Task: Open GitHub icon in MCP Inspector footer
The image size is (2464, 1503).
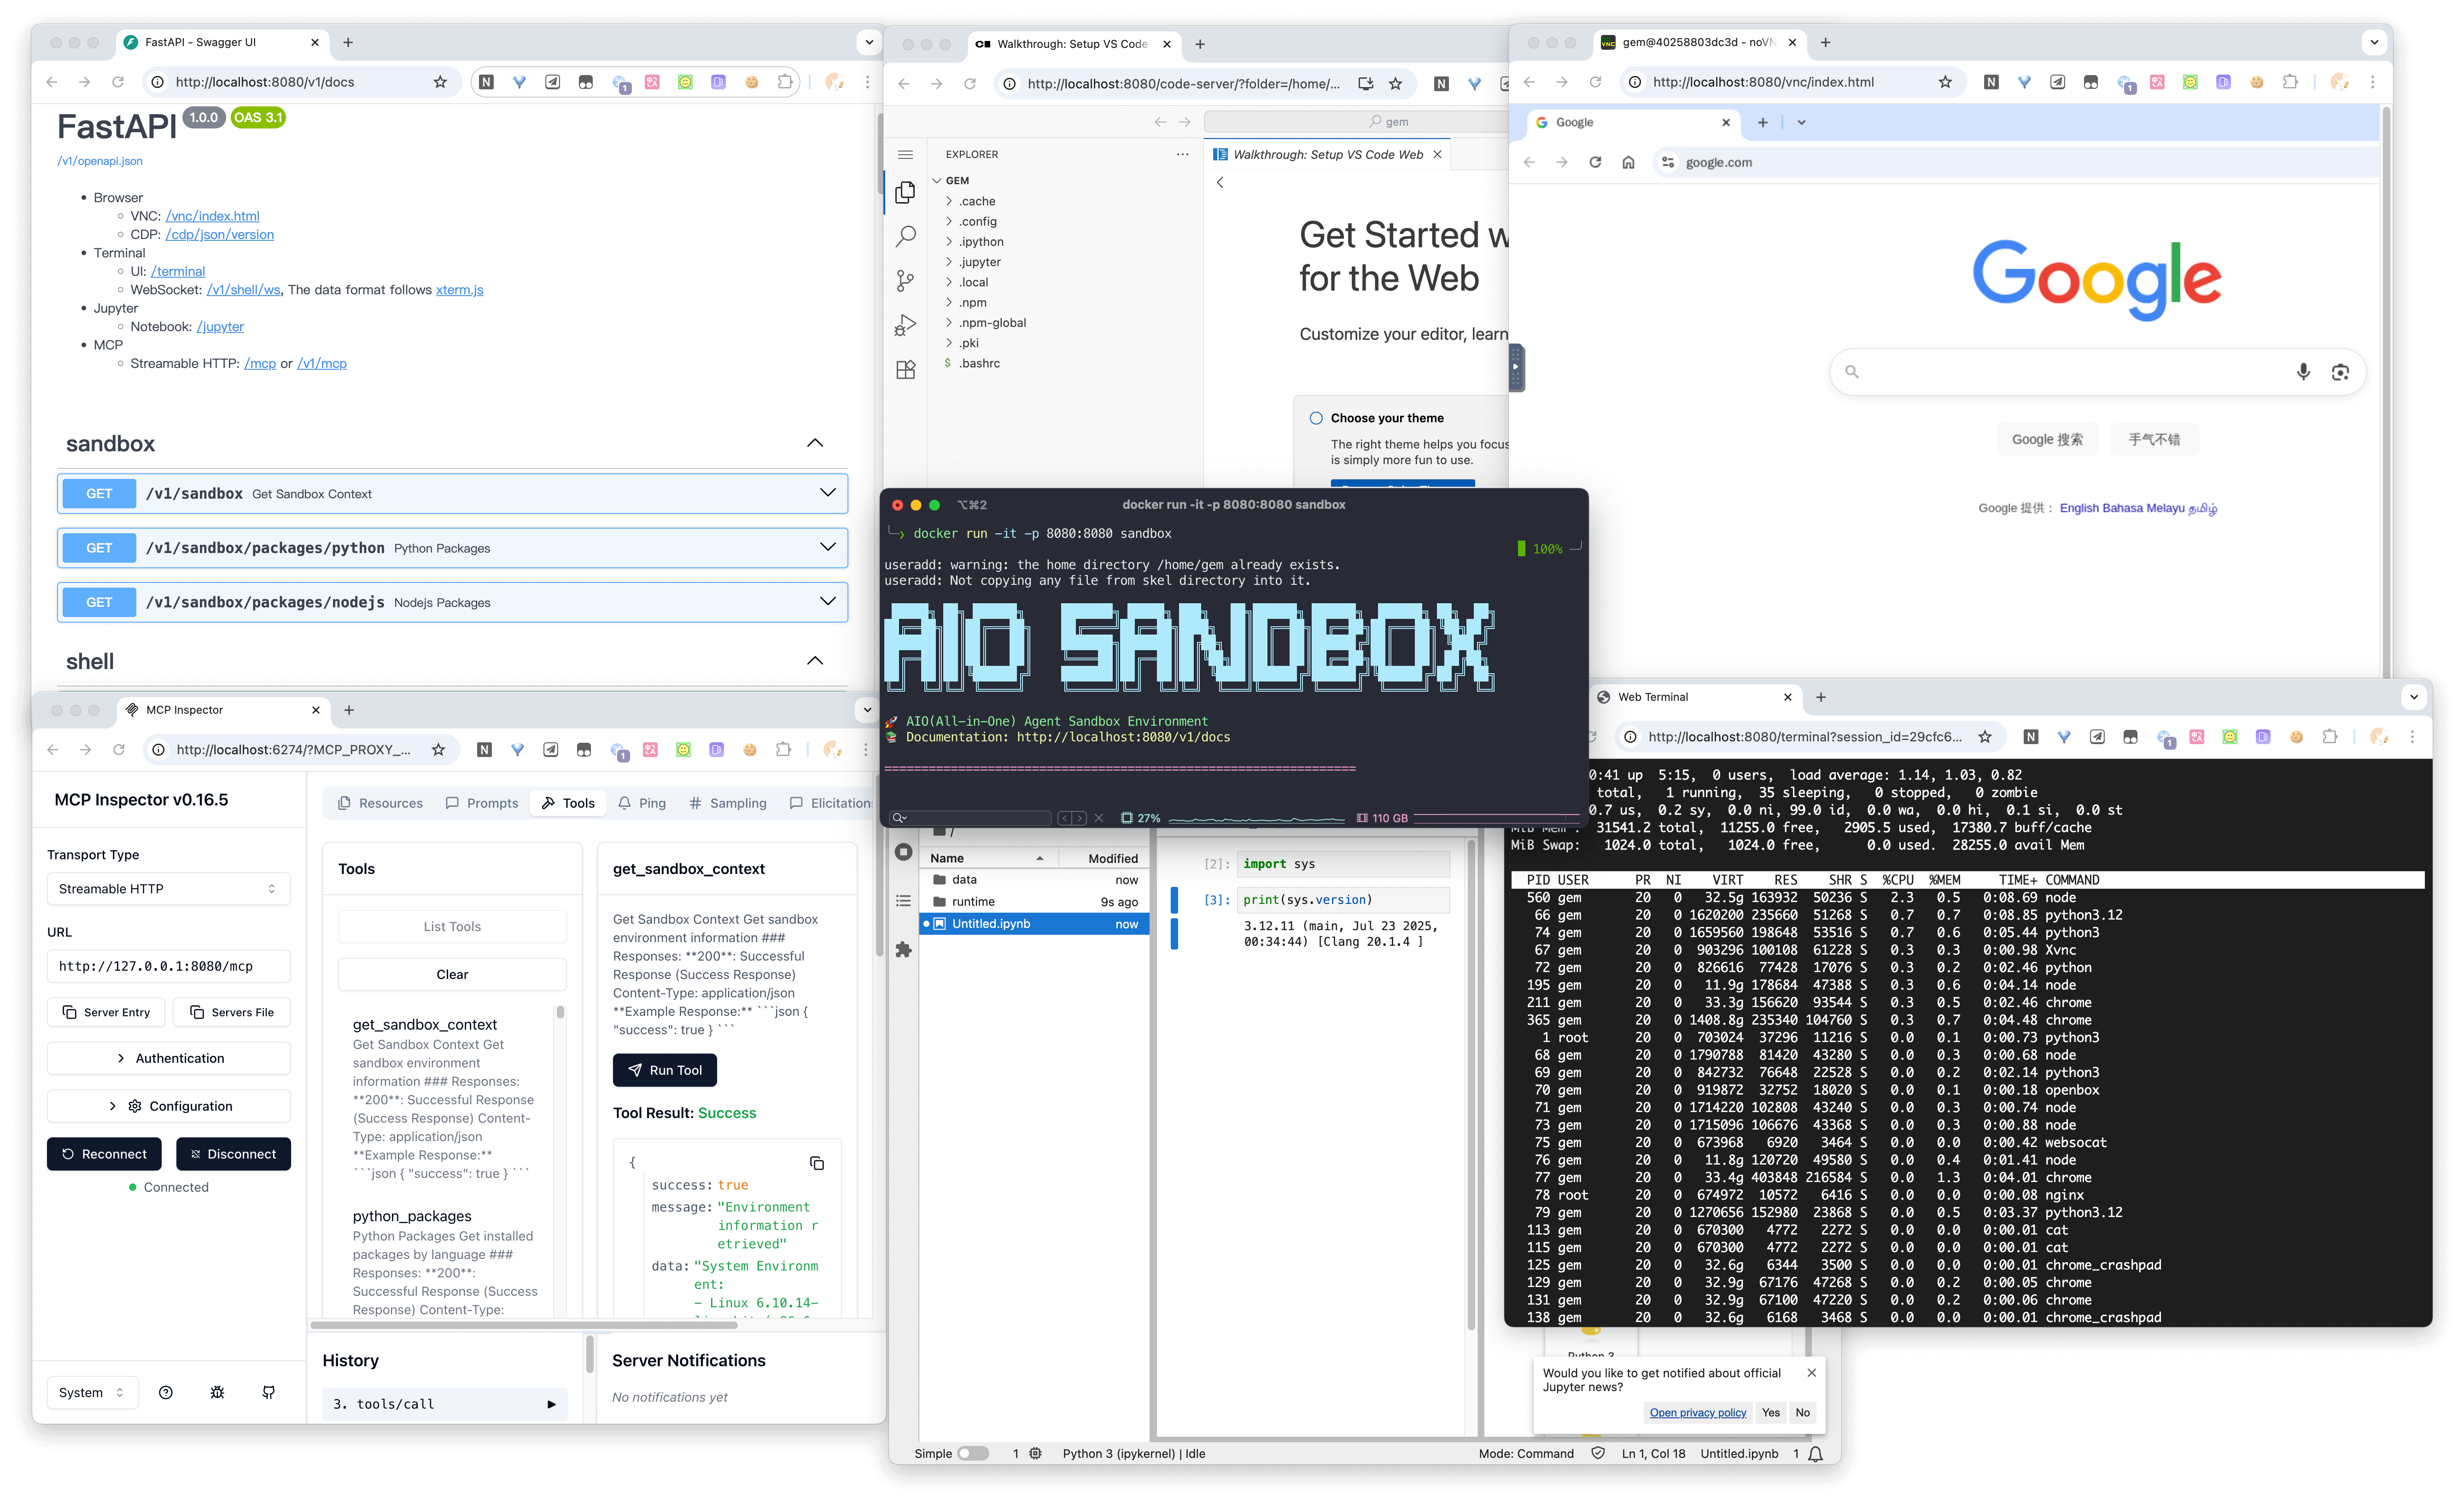Action: coord(268,1392)
